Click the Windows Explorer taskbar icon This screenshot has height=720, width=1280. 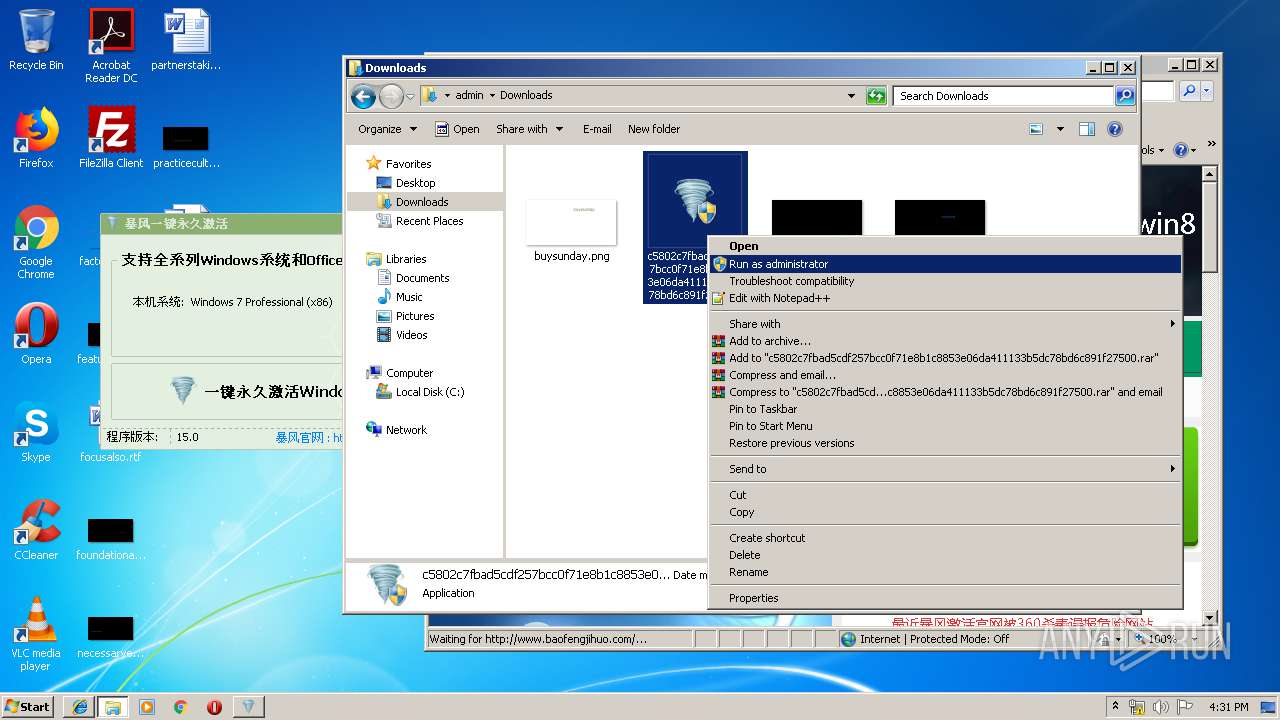pos(113,706)
